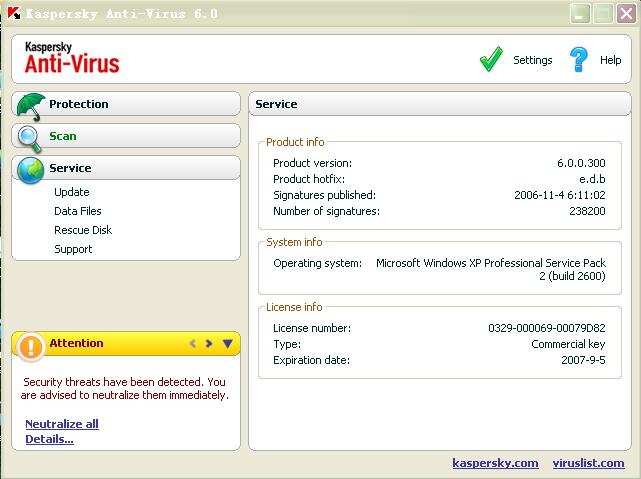Collapse the Attention panel triangle

228,343
